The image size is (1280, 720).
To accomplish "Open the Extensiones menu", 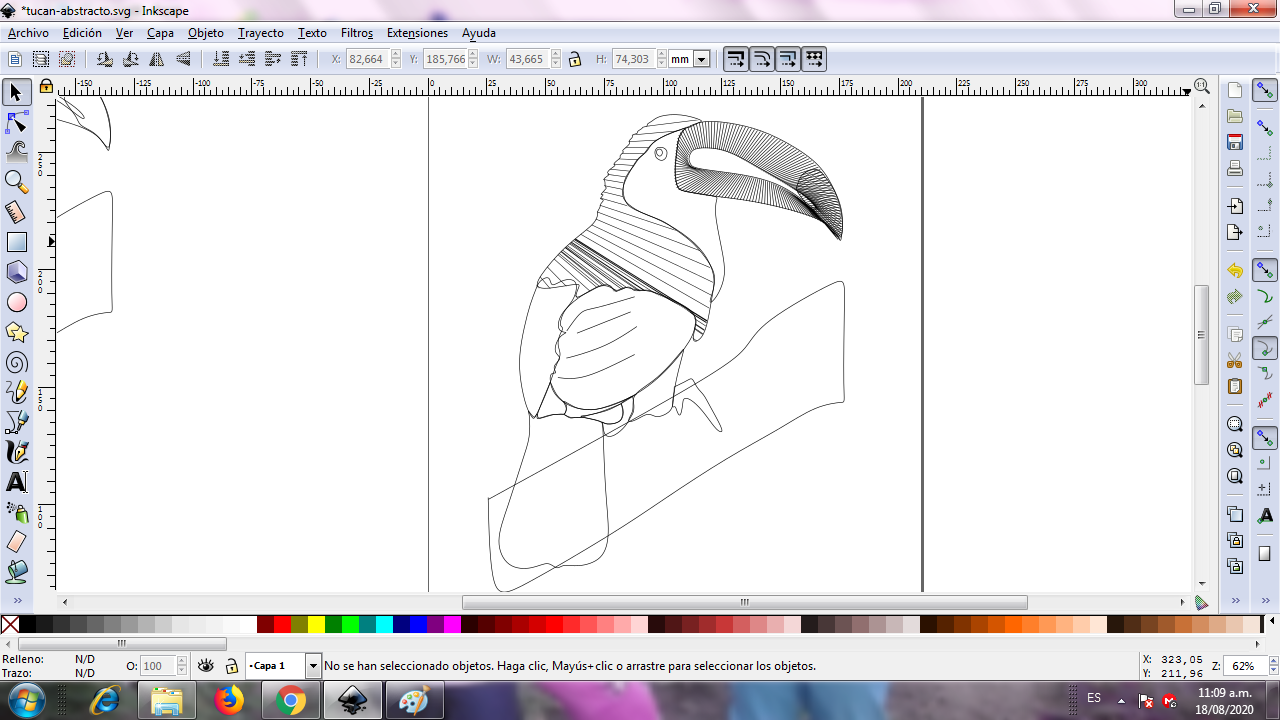I will [x=417, y=33].
